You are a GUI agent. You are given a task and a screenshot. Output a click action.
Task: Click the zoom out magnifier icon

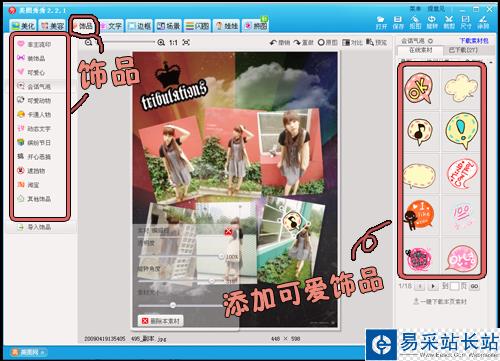pyautogui.click(x=88, y=42)
